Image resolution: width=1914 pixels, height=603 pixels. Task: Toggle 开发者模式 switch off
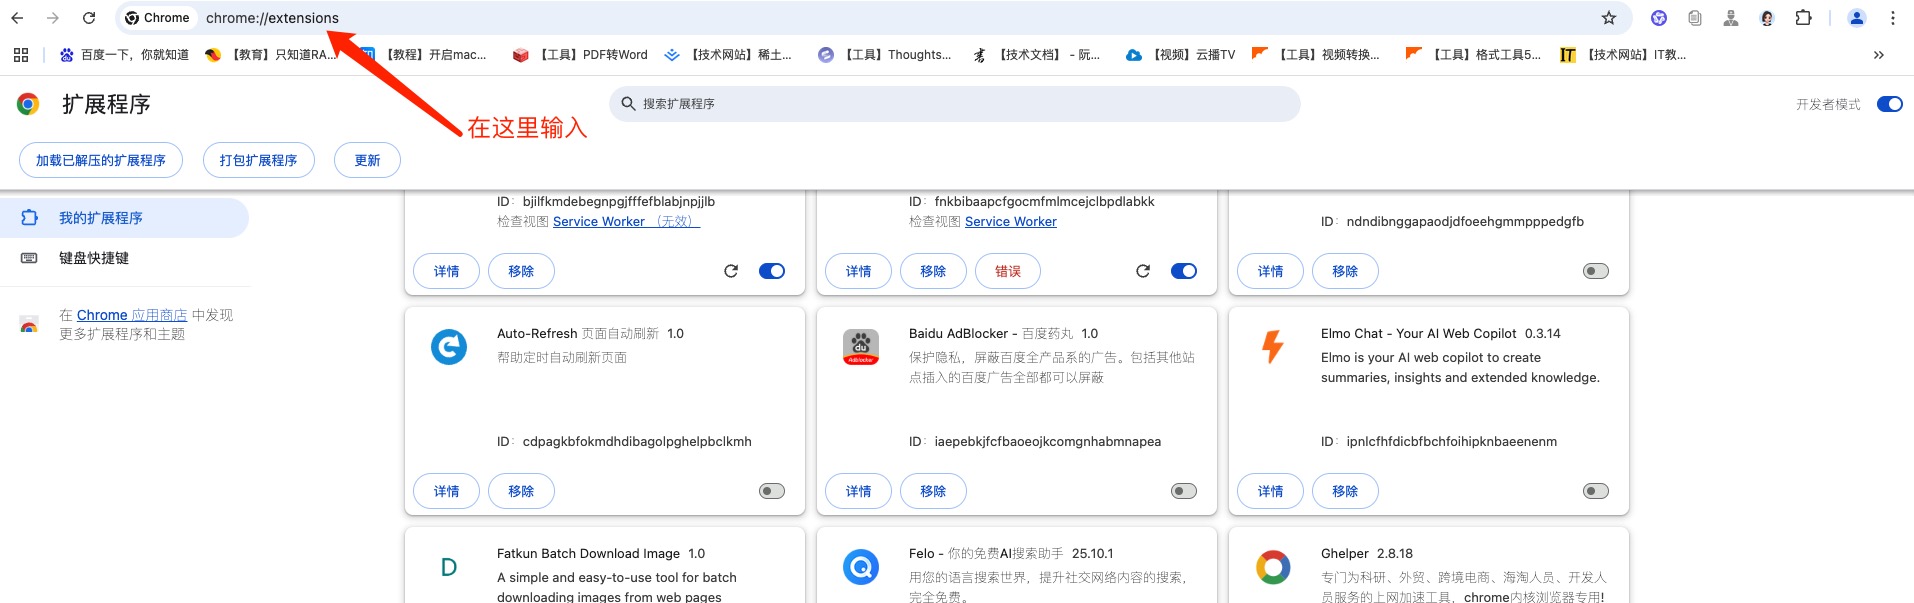(x=1889, y=104)
